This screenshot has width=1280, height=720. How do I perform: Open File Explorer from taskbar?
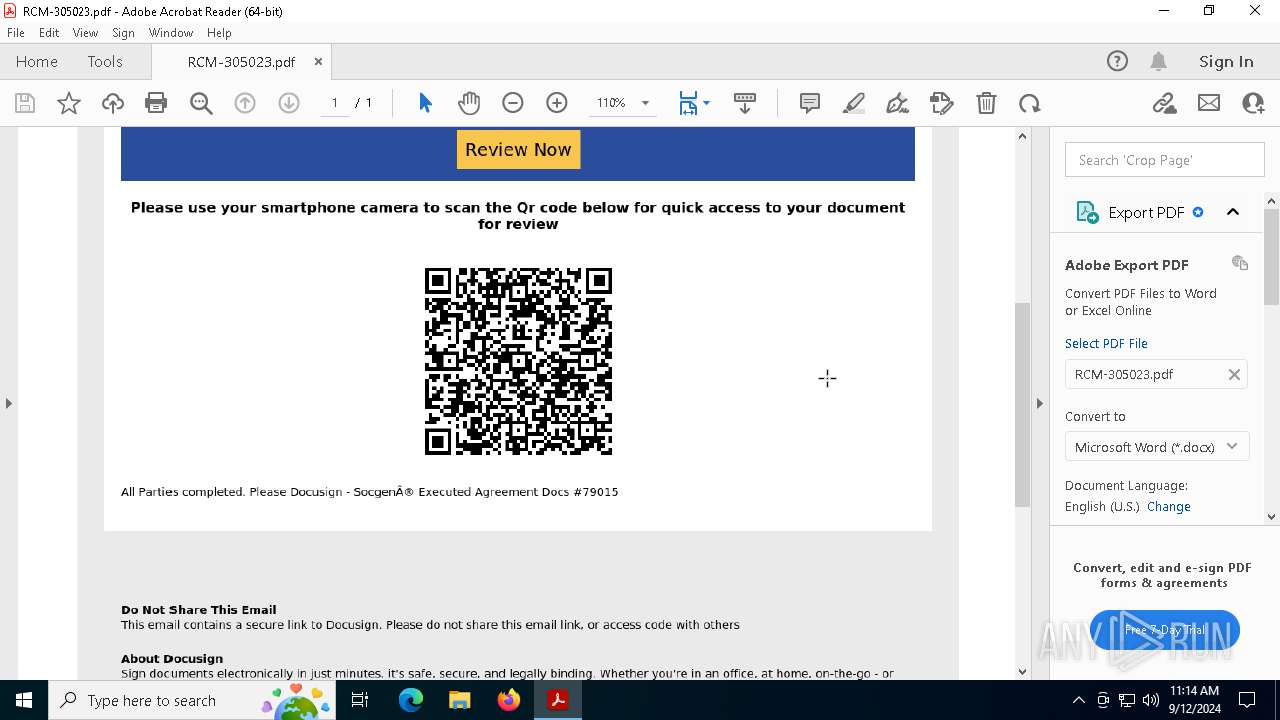pos(459,700)
